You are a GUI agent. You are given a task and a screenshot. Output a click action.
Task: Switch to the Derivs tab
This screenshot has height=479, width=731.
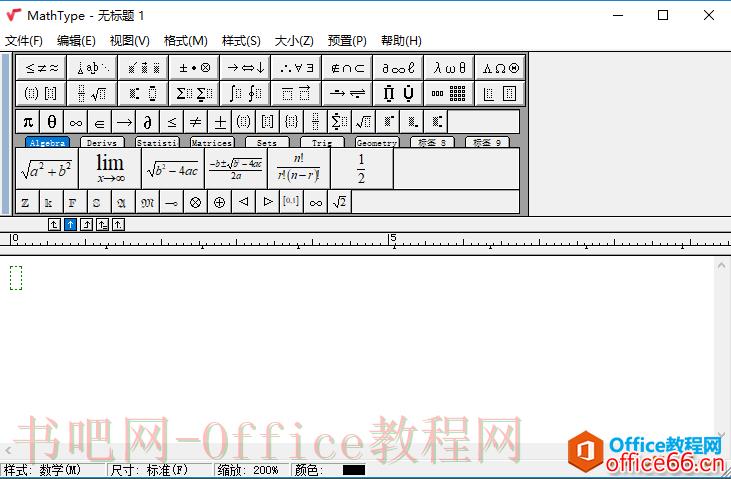click(x=102, y=142)
